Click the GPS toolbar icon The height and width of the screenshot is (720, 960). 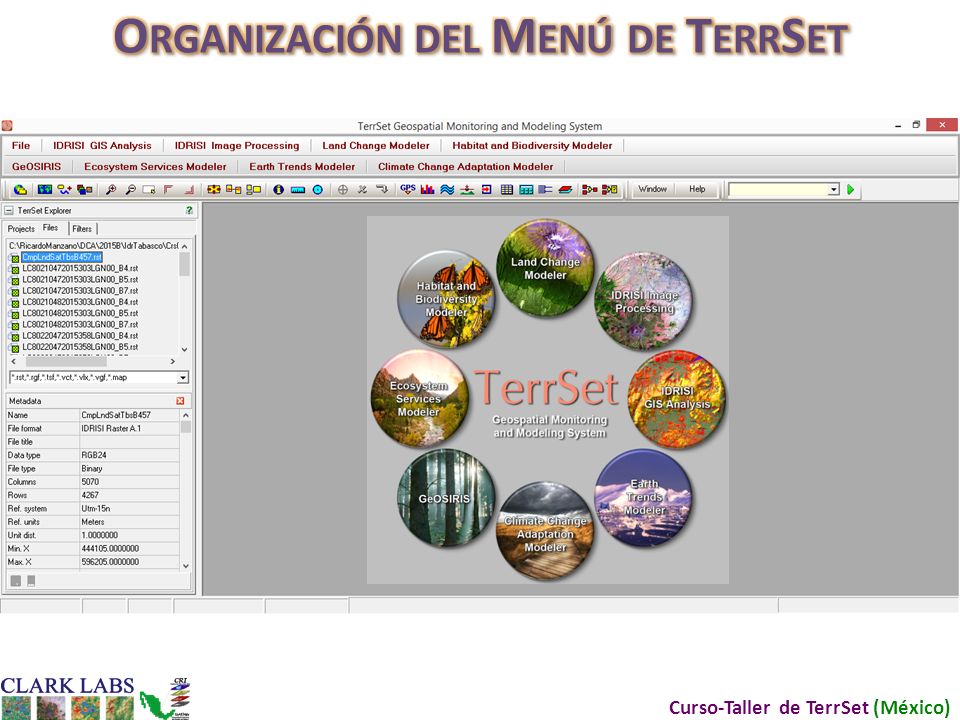click(x=408, y=189)
